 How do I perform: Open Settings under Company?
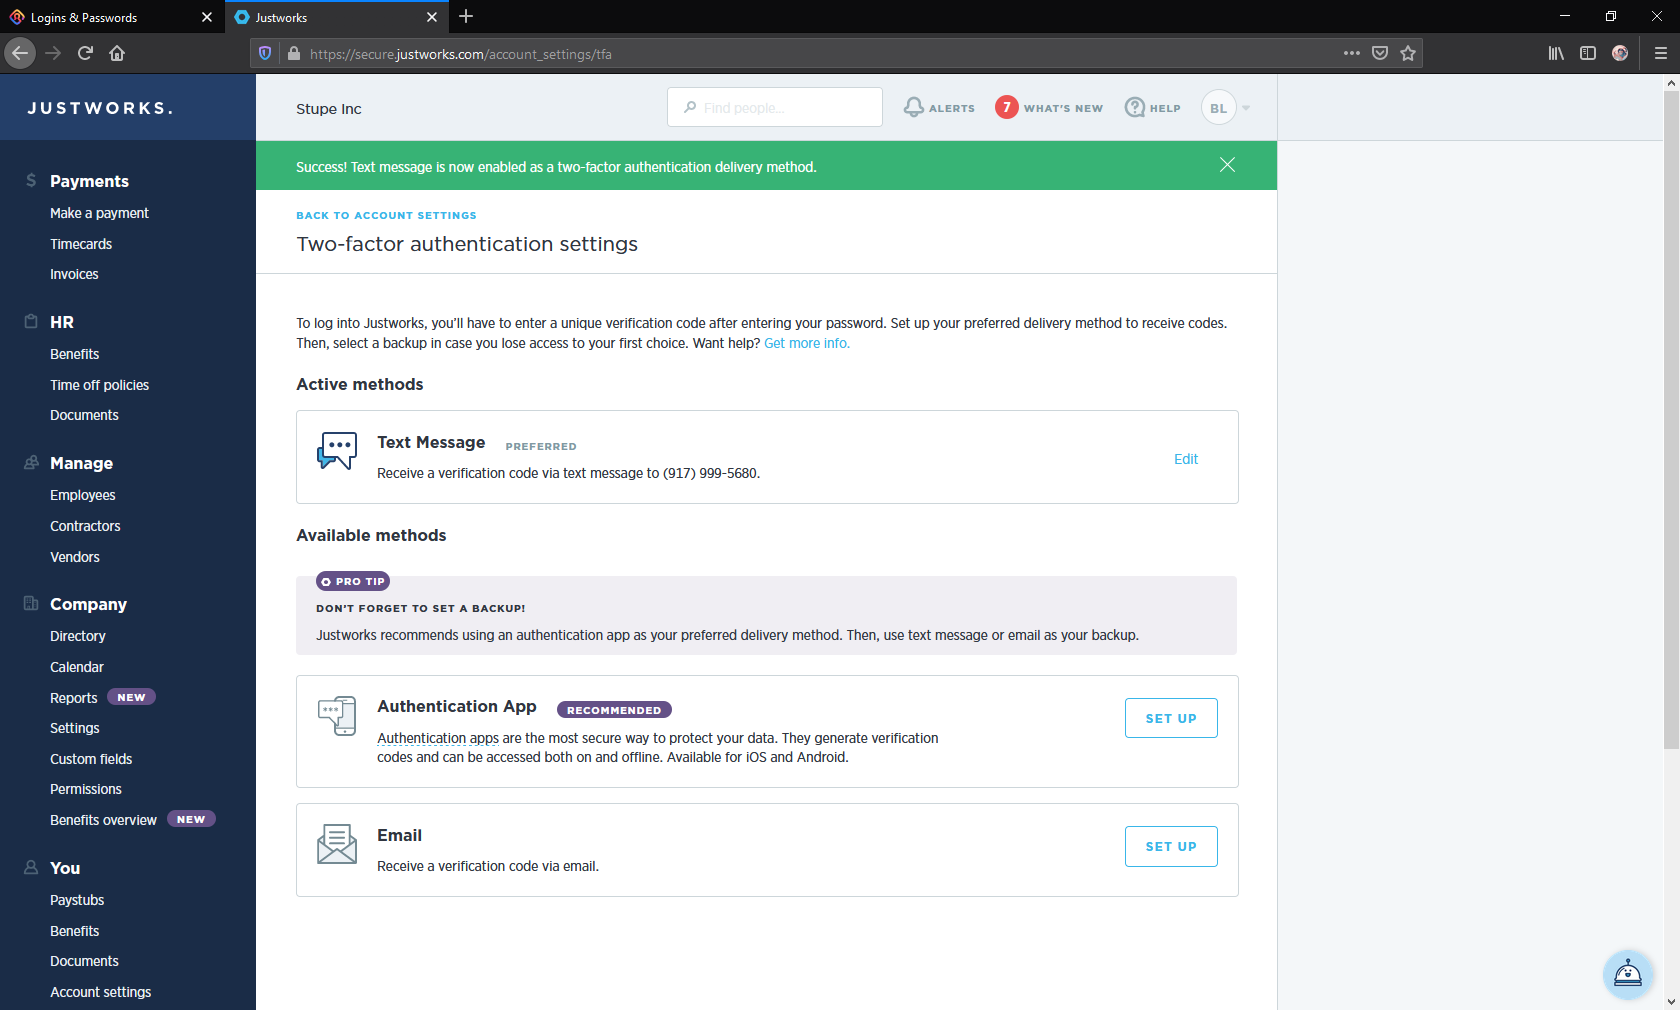tap(75, 728)
